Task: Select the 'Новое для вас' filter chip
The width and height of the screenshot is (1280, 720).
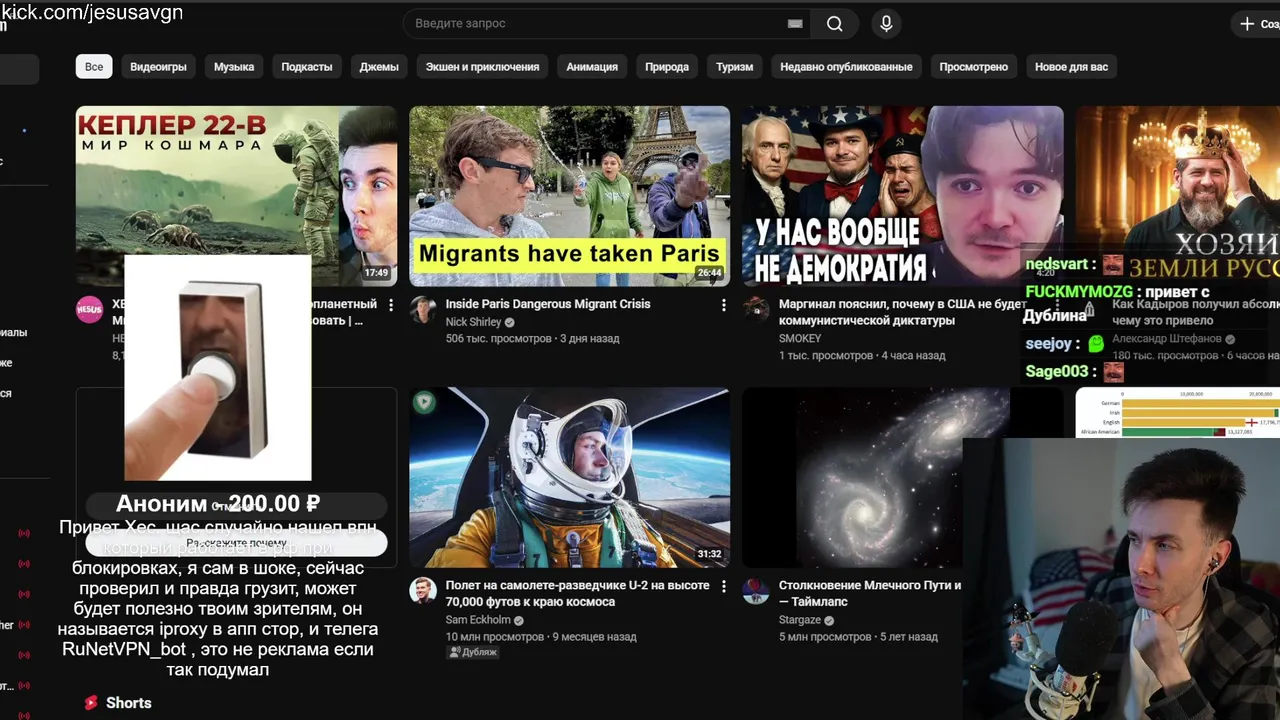Action: [1071, 67]
